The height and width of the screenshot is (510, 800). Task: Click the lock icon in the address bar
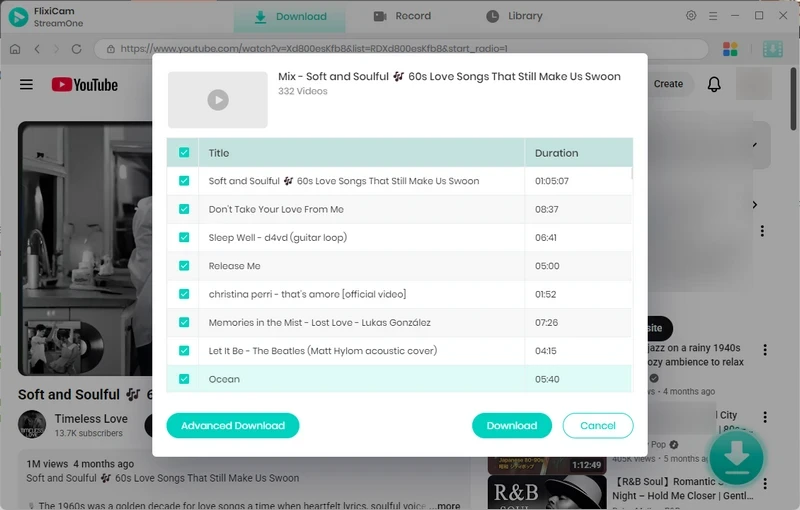pyautogui.click(x=111, y=49)
